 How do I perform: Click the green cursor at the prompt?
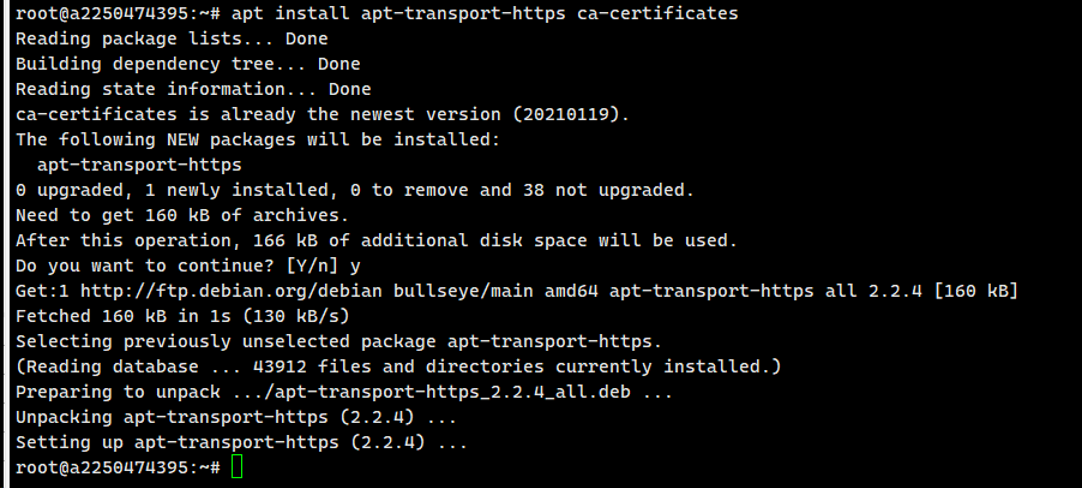click(x=236, y=467)
